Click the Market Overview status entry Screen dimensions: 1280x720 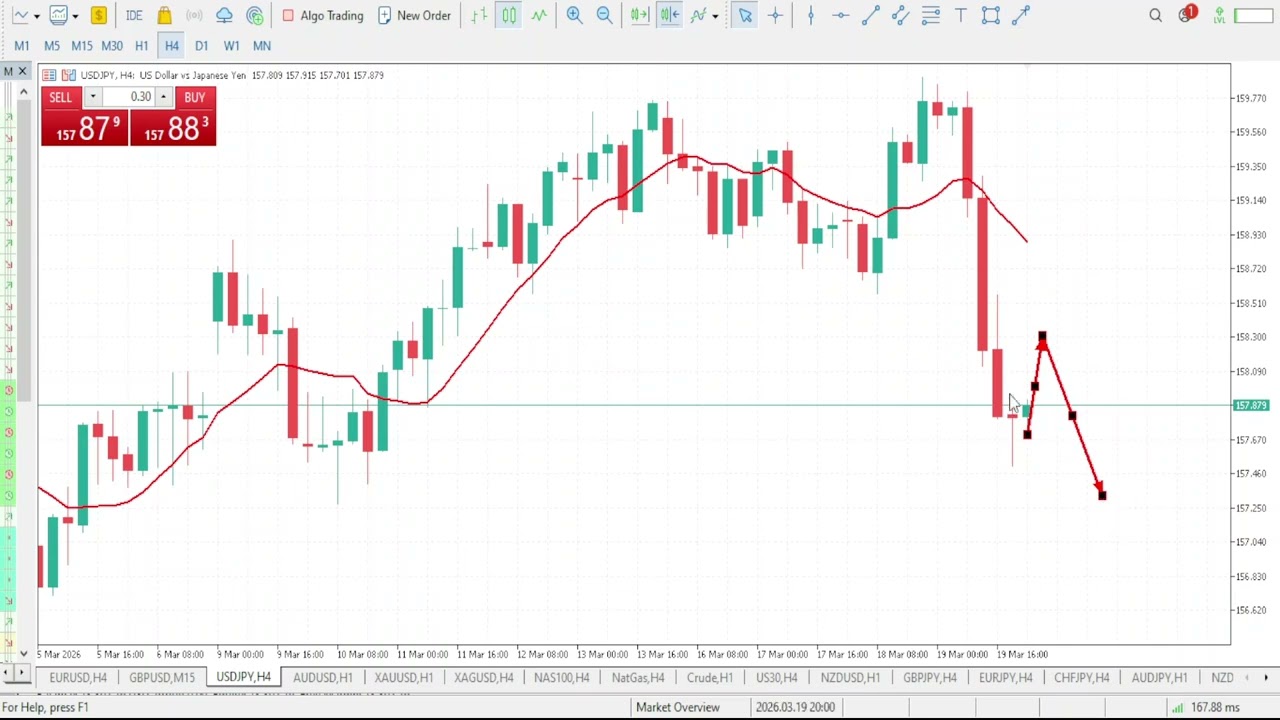[x=678, y=707]
